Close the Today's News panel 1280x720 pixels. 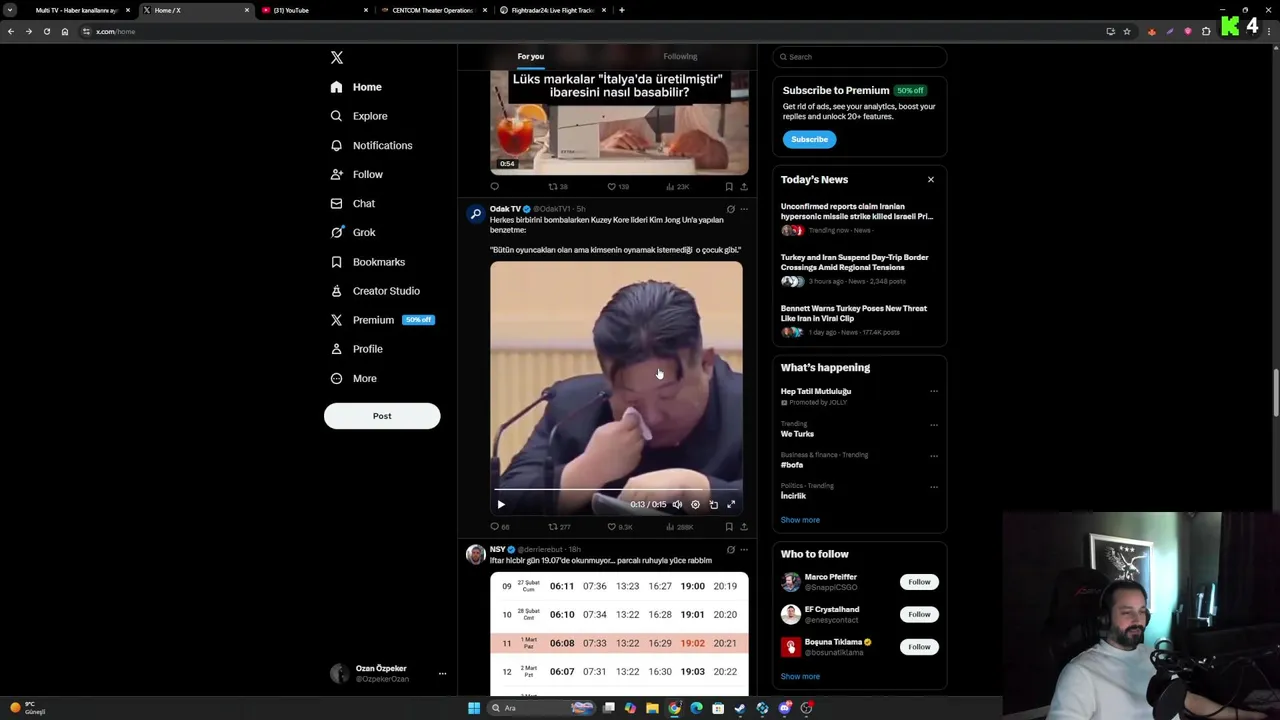930,180
